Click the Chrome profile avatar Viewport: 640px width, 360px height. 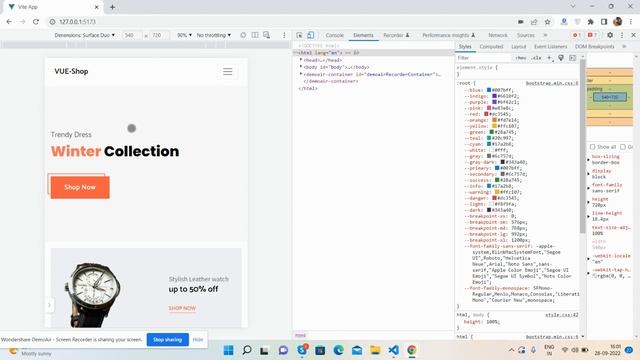tap(618, 22)
